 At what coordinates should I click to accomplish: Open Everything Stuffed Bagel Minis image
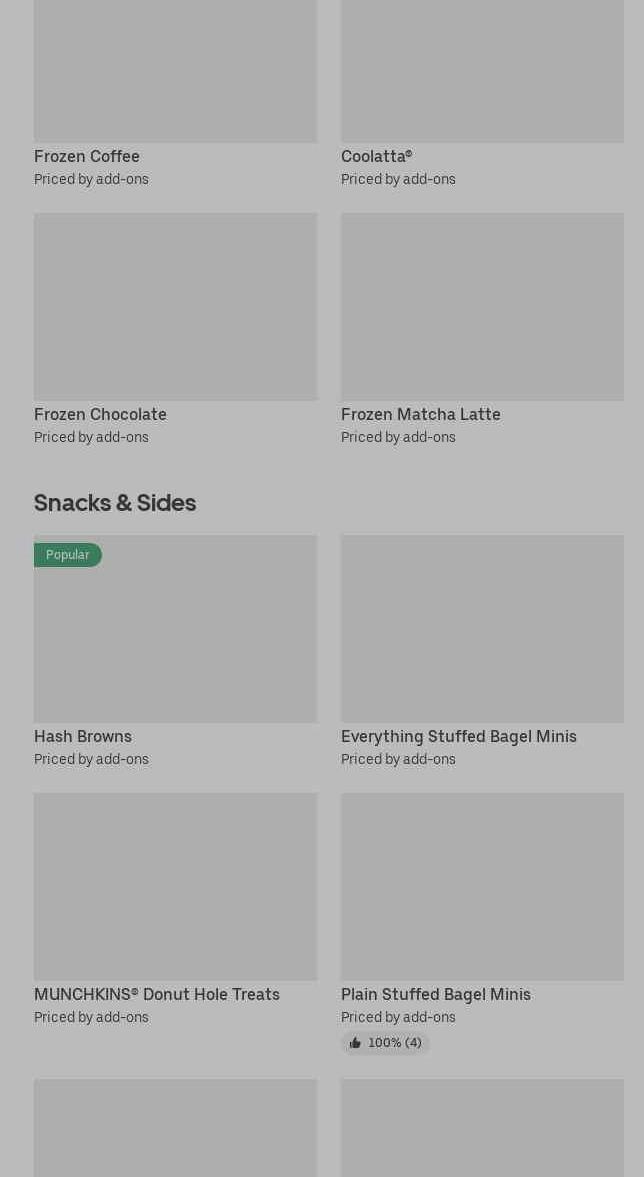point(482,628)
